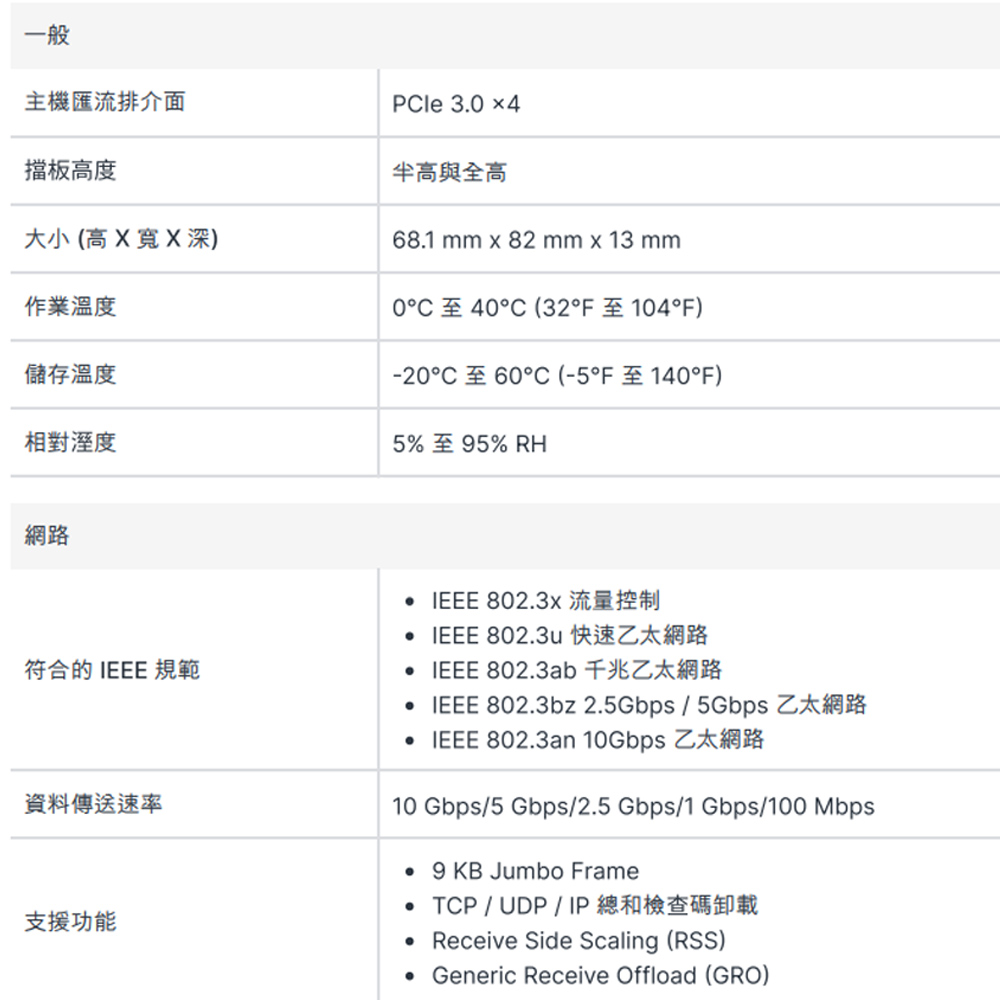Screen dimensions: 1000x1000
Task: Select the IEEE 802.3an 10Gbps list item
Action: coord(597,740)
